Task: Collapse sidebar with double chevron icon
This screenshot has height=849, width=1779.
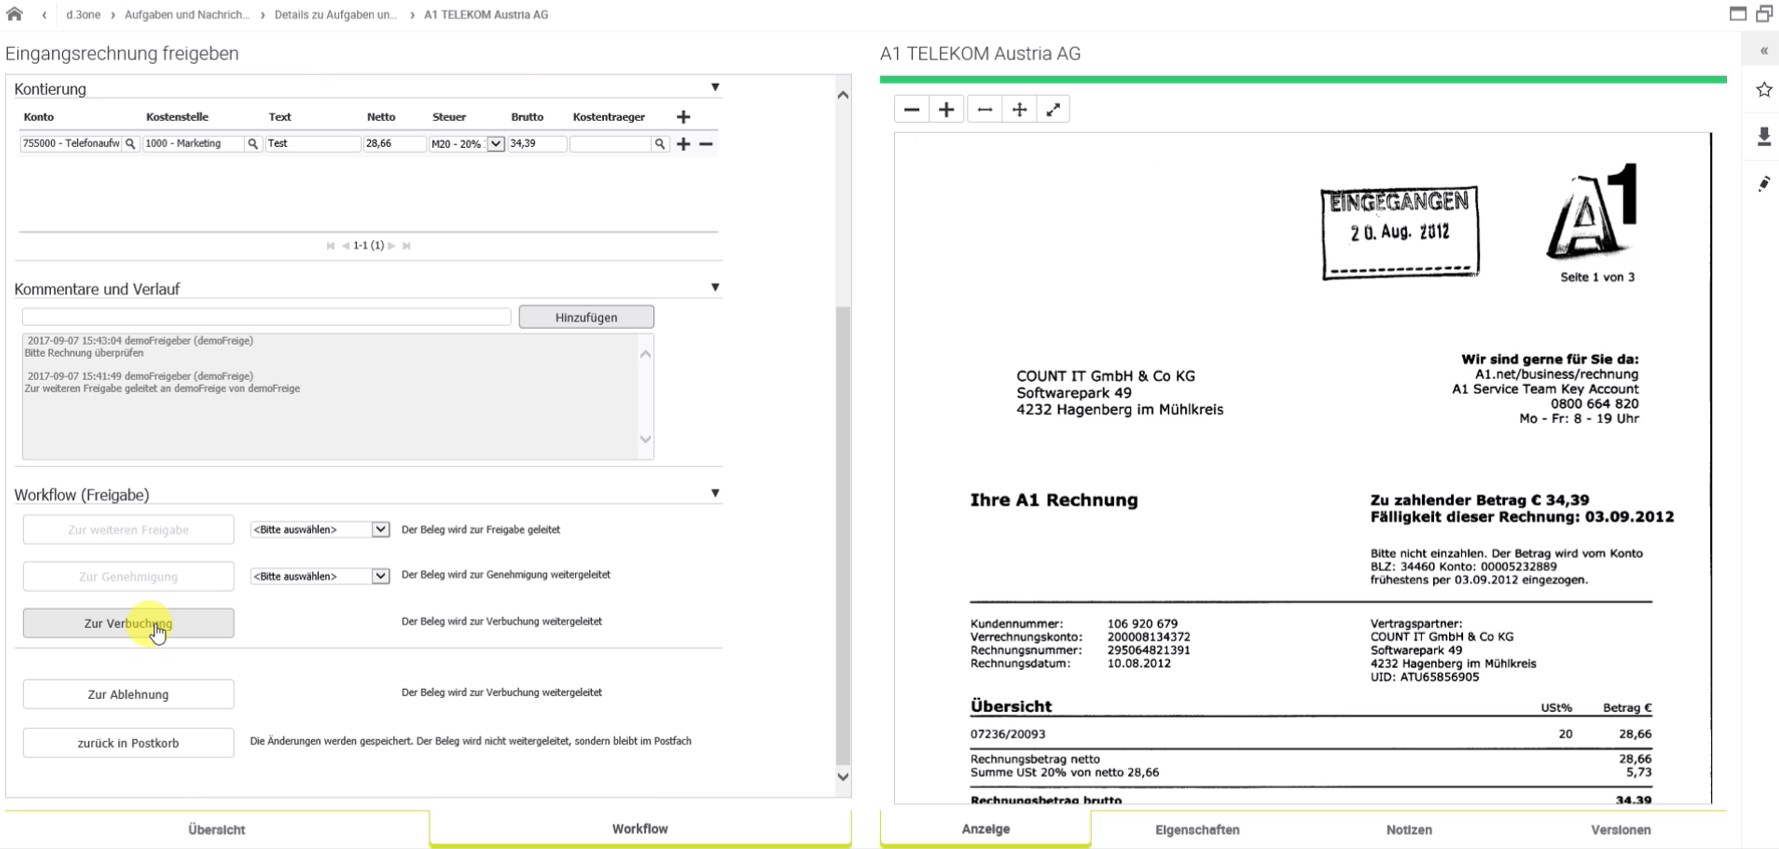Action: click(1764, 51)
